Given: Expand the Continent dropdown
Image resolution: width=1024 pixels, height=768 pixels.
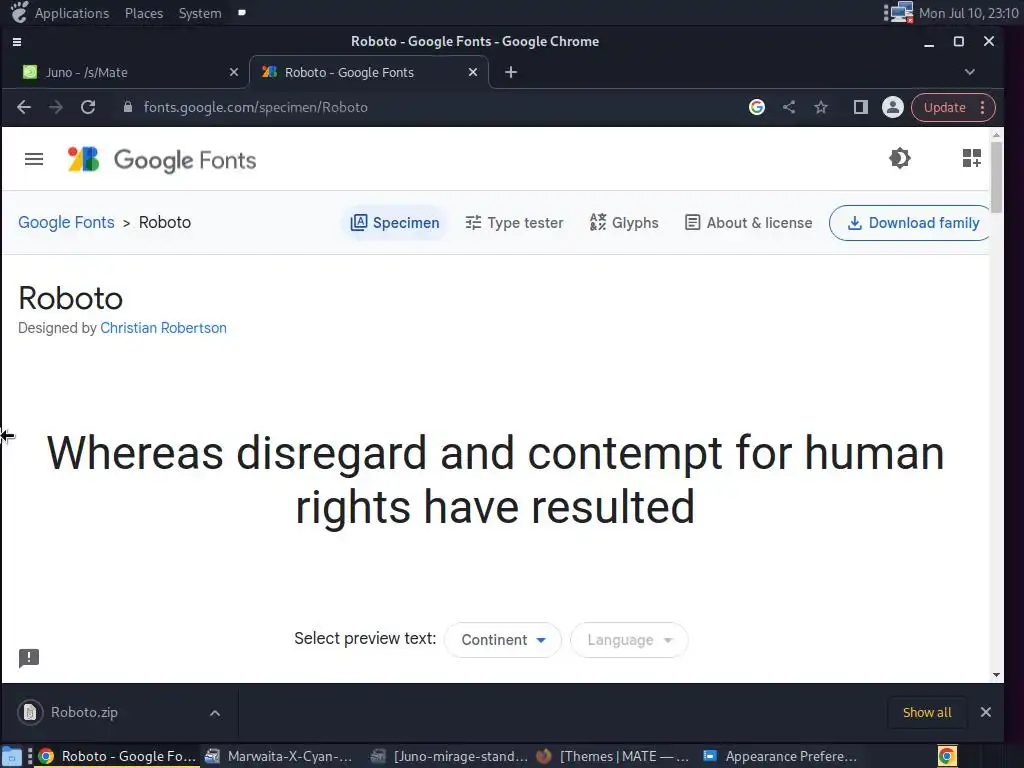Looking at the screenshot, I should [503, 640].
